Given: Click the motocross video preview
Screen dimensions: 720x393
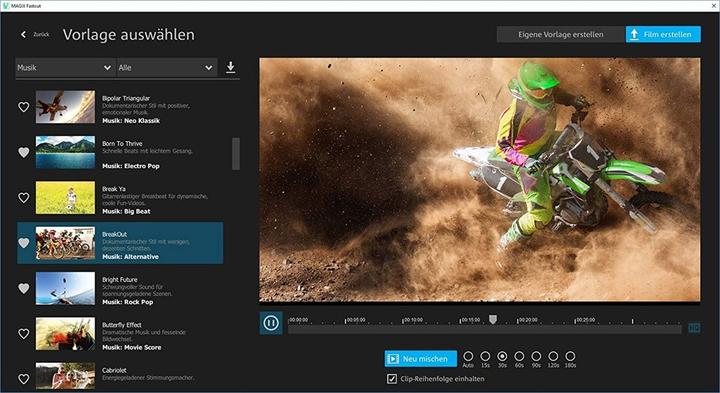Looking at the screenshot, I should coord(480,180).
